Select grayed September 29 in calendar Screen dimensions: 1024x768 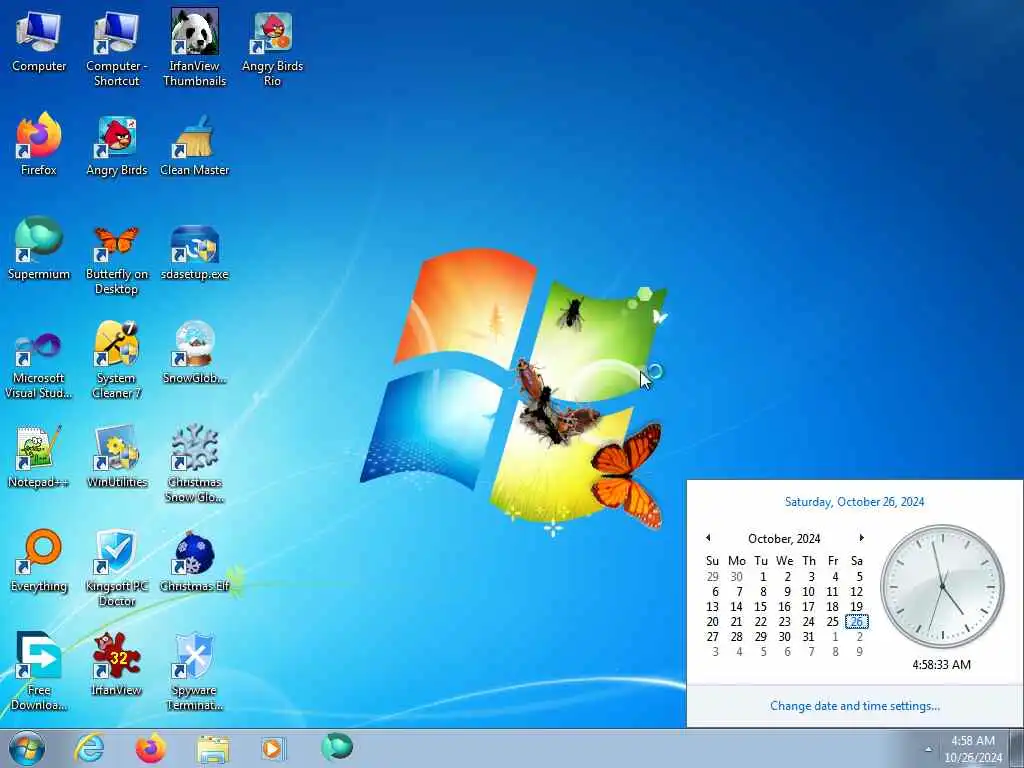[712, 577]
